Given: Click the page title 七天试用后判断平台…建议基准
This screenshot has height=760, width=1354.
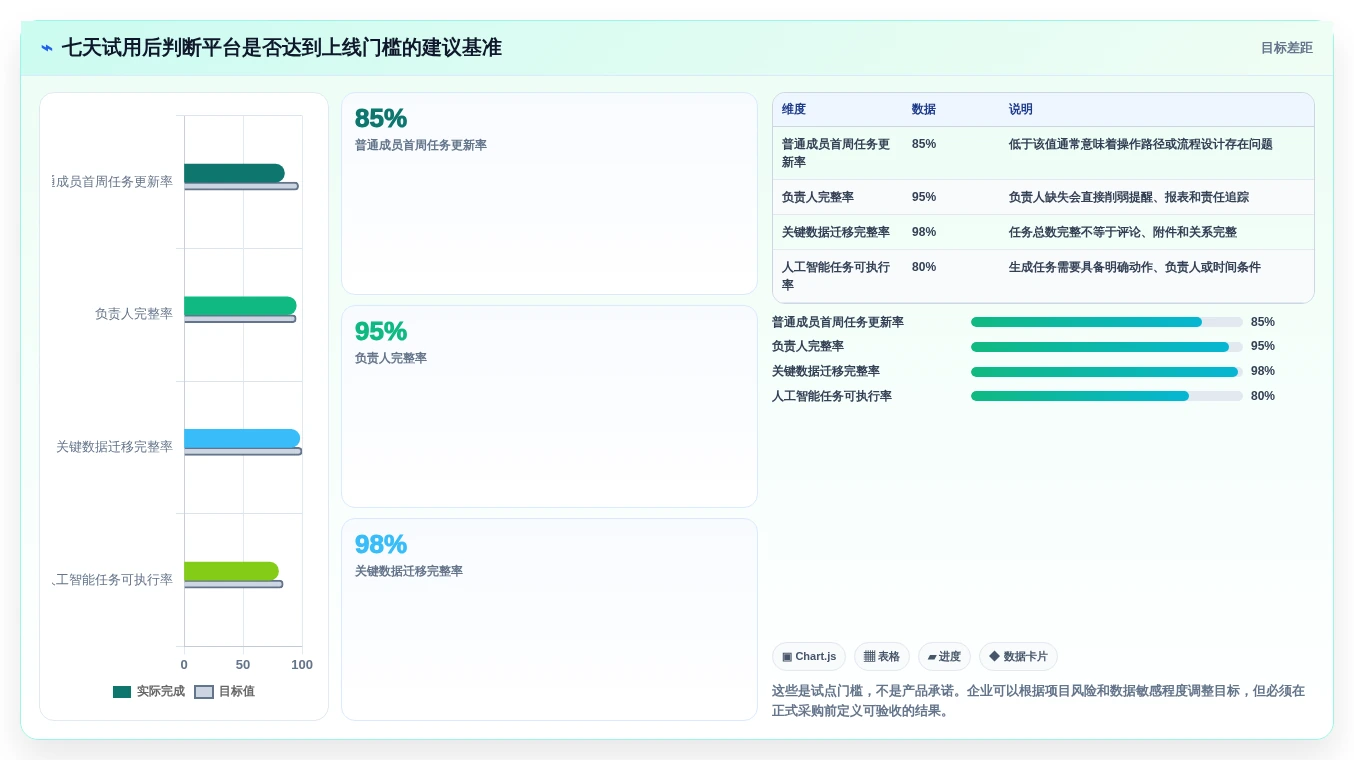Looking at the screenshot, I should pos(282,48).
